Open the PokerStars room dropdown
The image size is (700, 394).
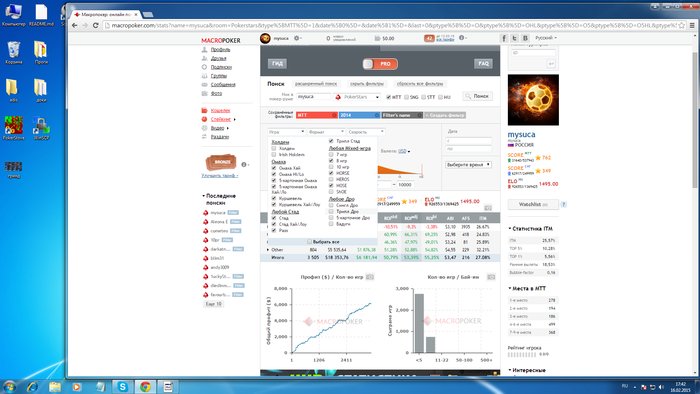[357, 97]
